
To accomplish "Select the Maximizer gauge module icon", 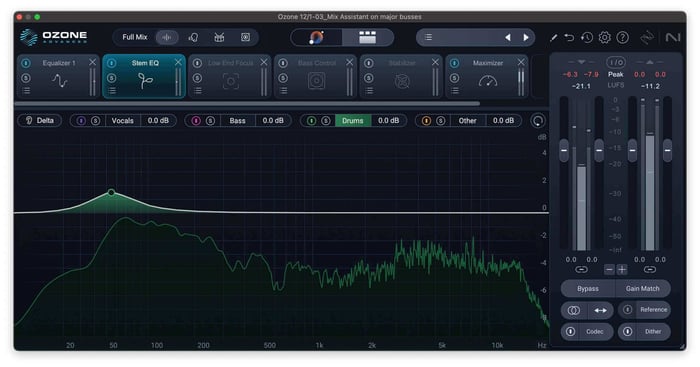I will [x=488, y=81].
